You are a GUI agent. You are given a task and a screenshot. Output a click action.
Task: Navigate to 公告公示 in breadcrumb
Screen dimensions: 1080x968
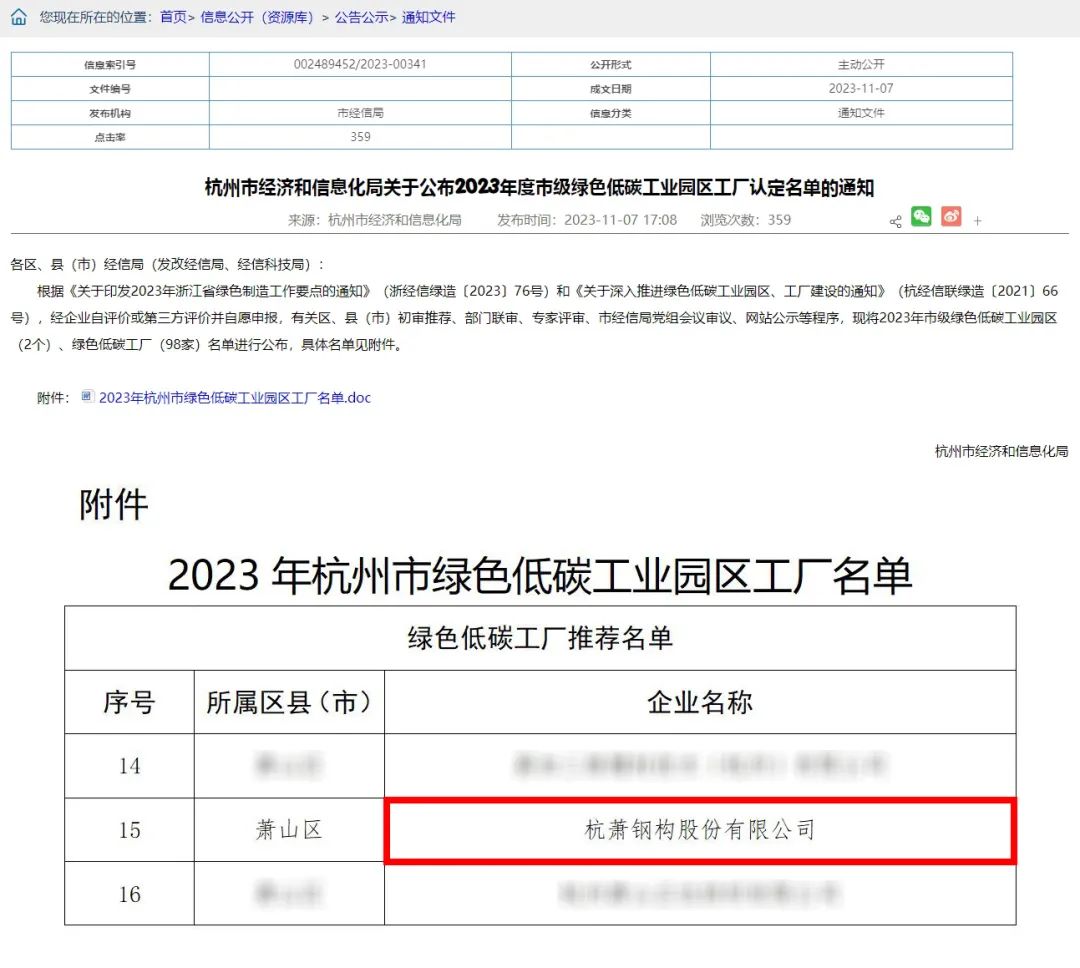point(361,17)
